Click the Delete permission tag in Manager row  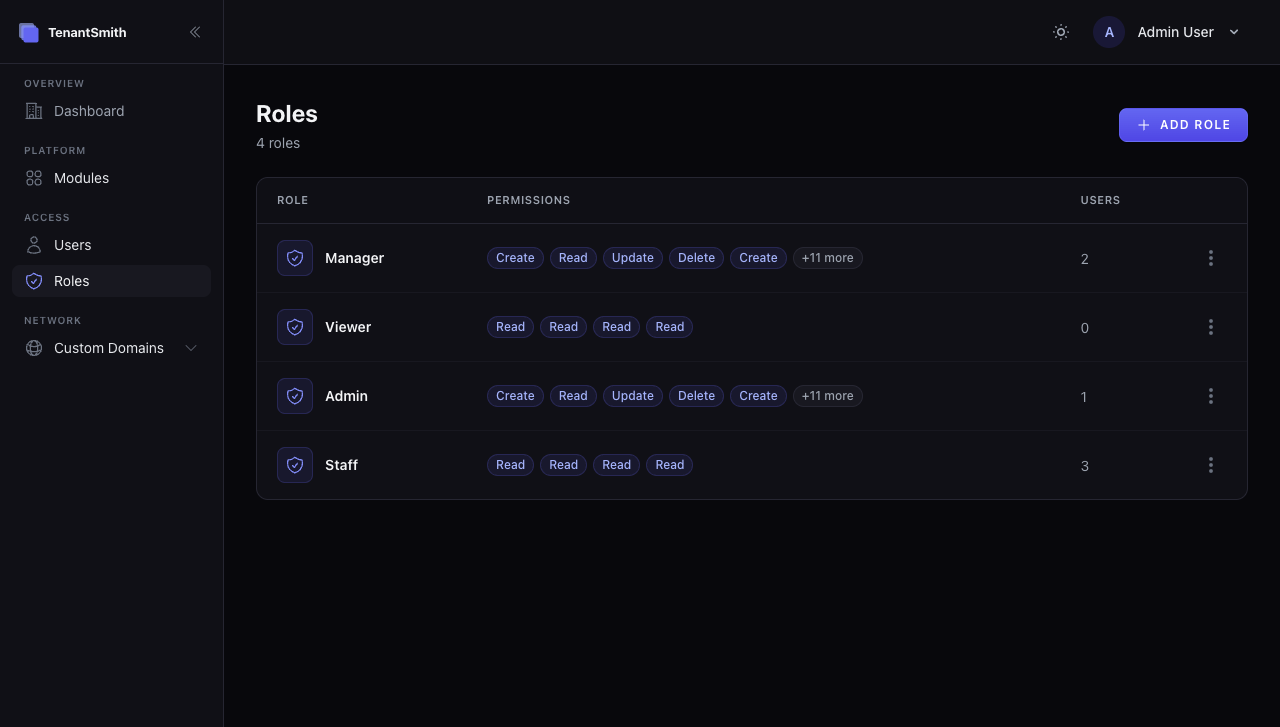[696, 258]
